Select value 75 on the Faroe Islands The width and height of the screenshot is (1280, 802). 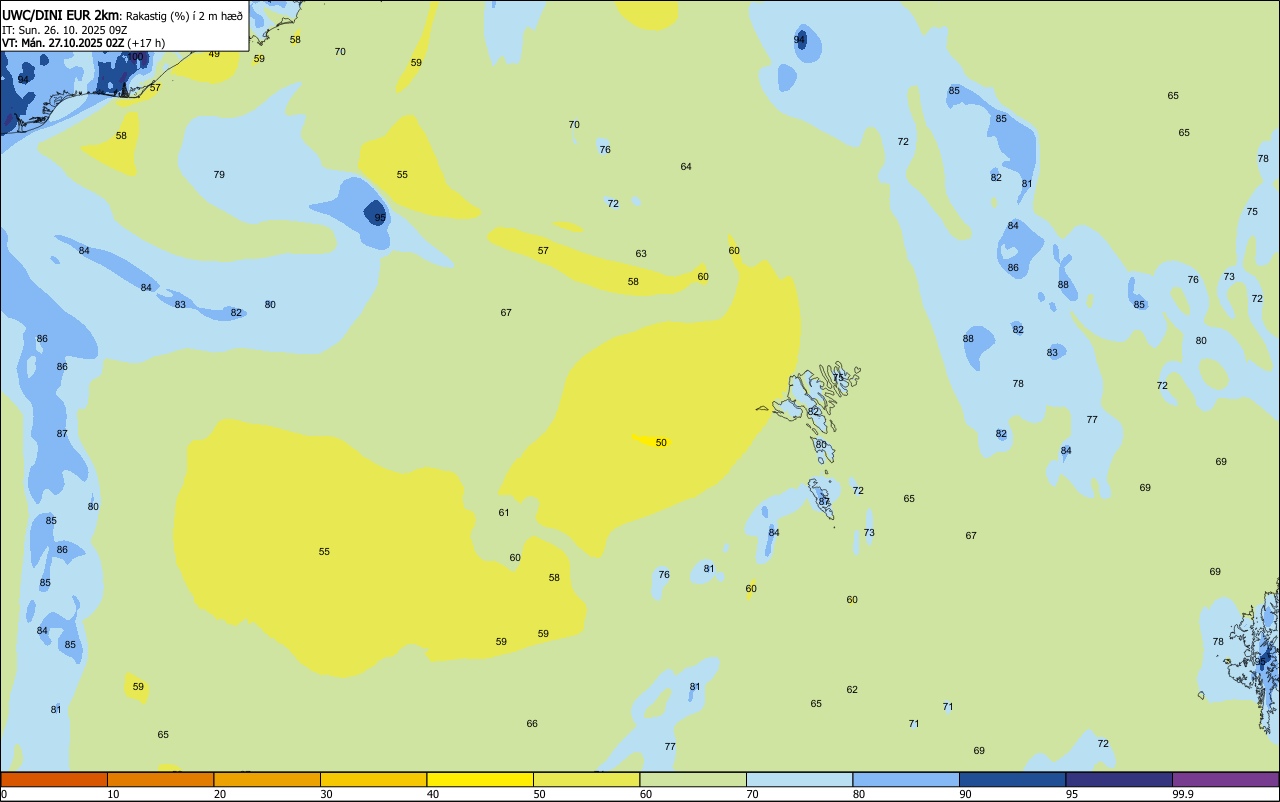839,377
